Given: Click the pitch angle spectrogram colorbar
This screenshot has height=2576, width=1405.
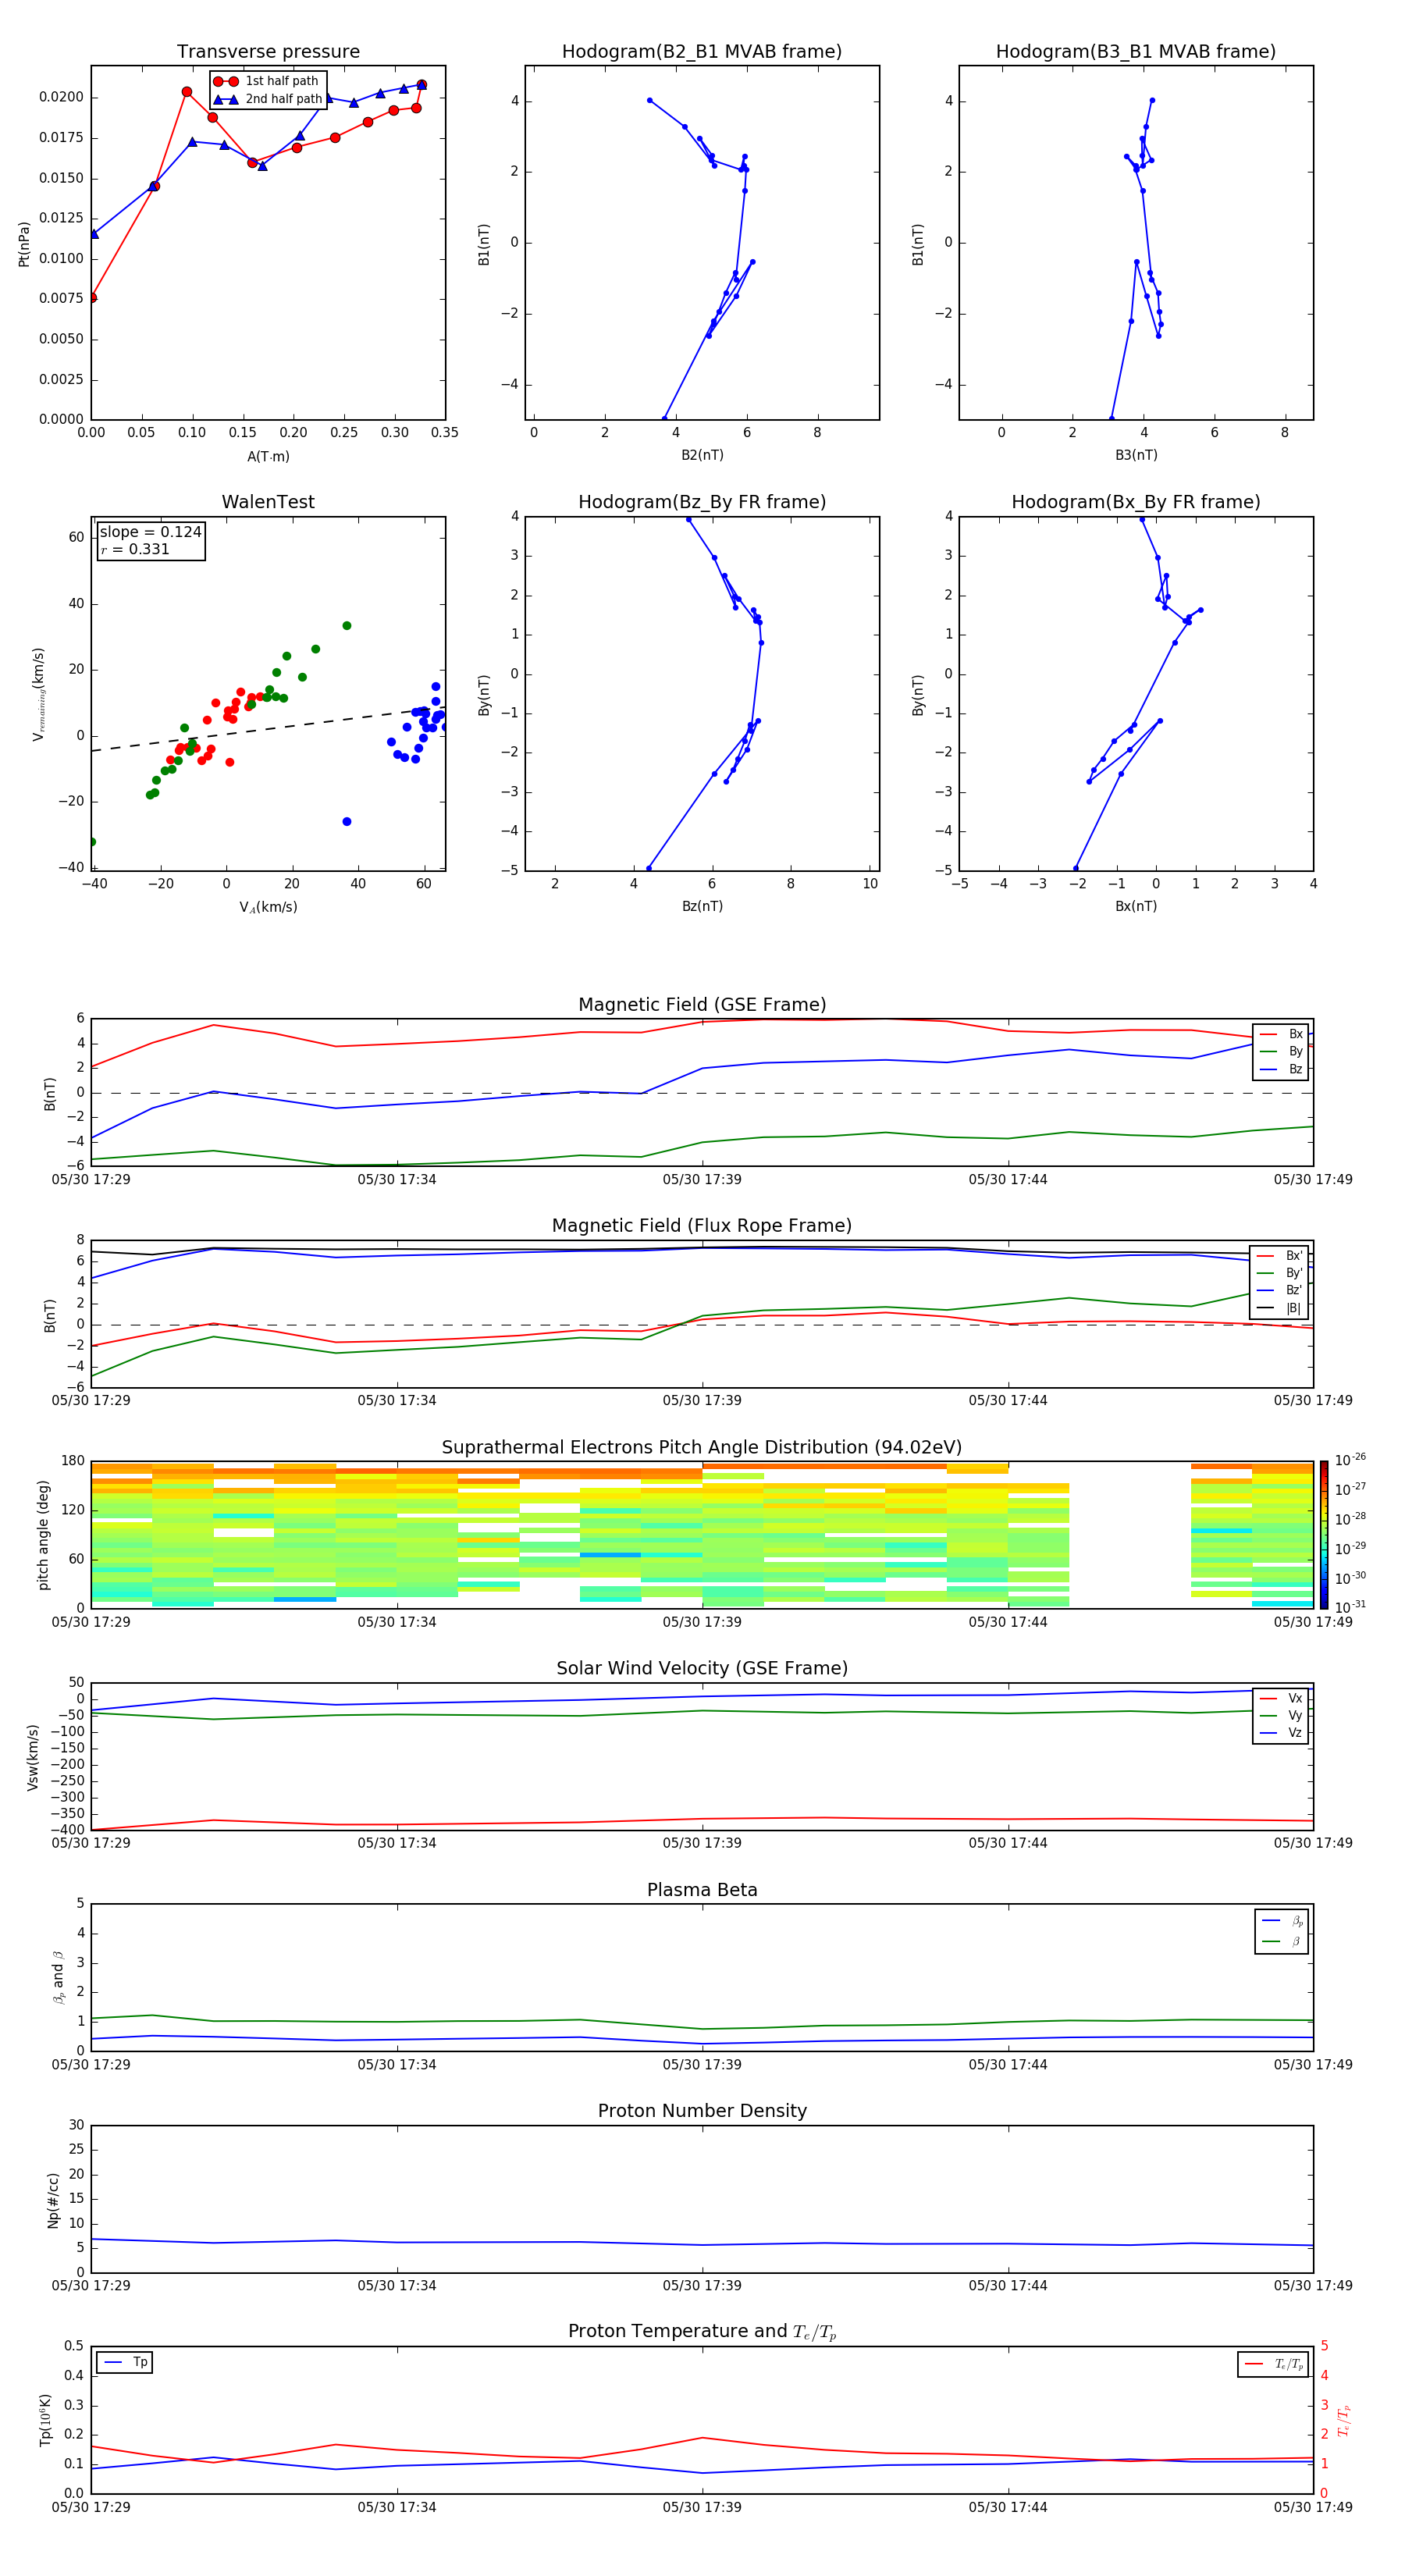Looking at the screenshot, I should tap(1324, 1535).
